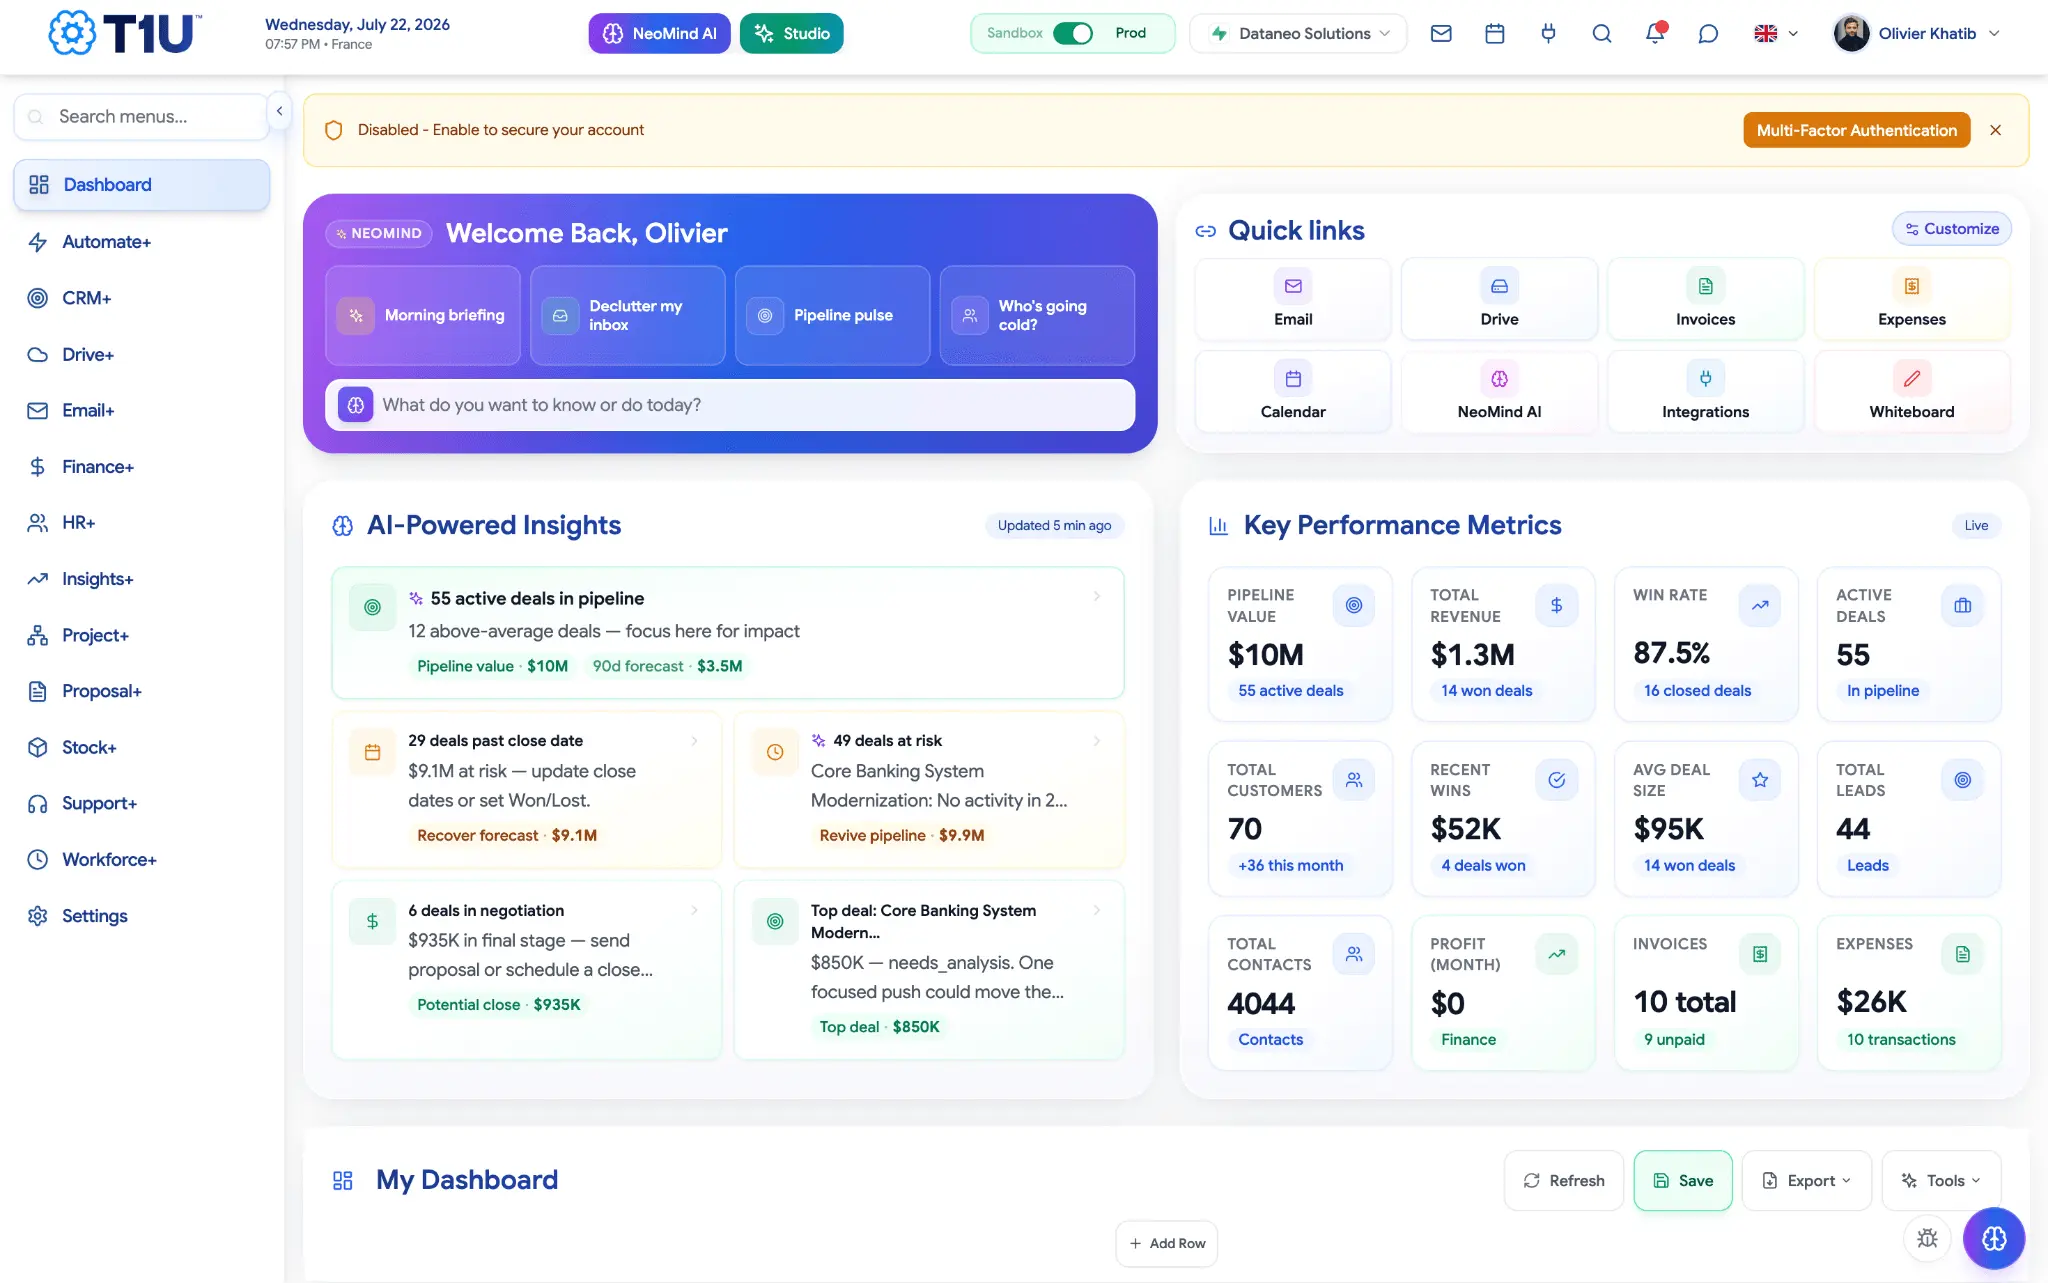Viewport: 2048px width, 1283px height.
Task: Click the T1U logo
Action: click(125, 33)
